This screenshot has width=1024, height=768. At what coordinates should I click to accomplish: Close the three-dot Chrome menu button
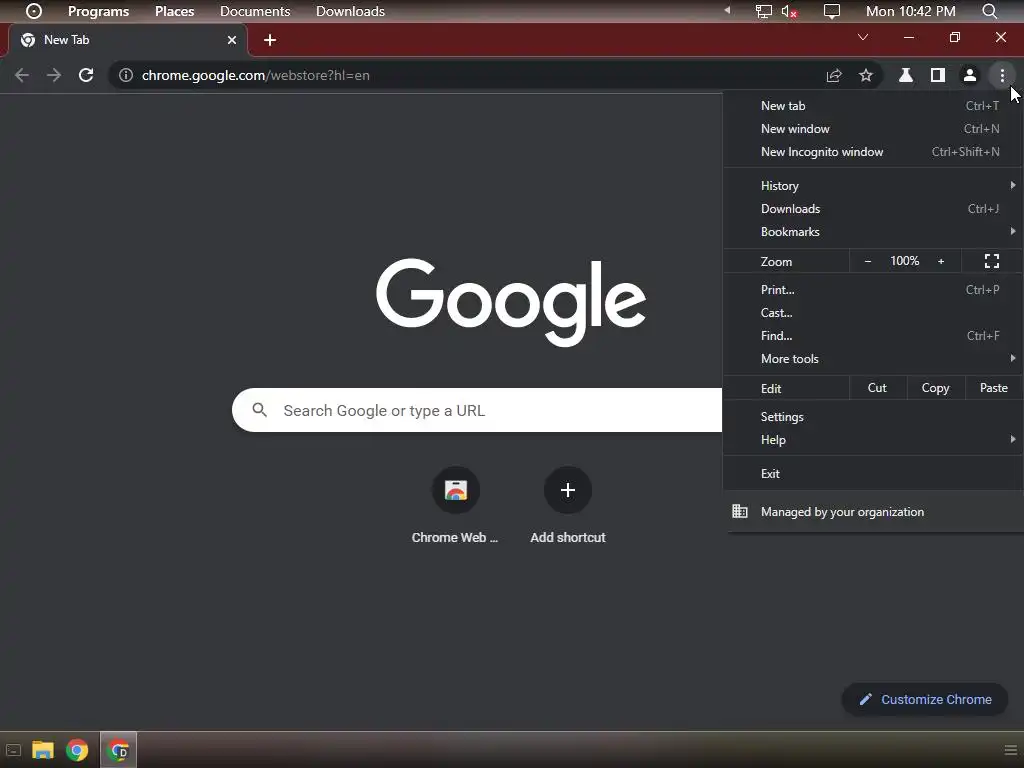click(1002, 75)
